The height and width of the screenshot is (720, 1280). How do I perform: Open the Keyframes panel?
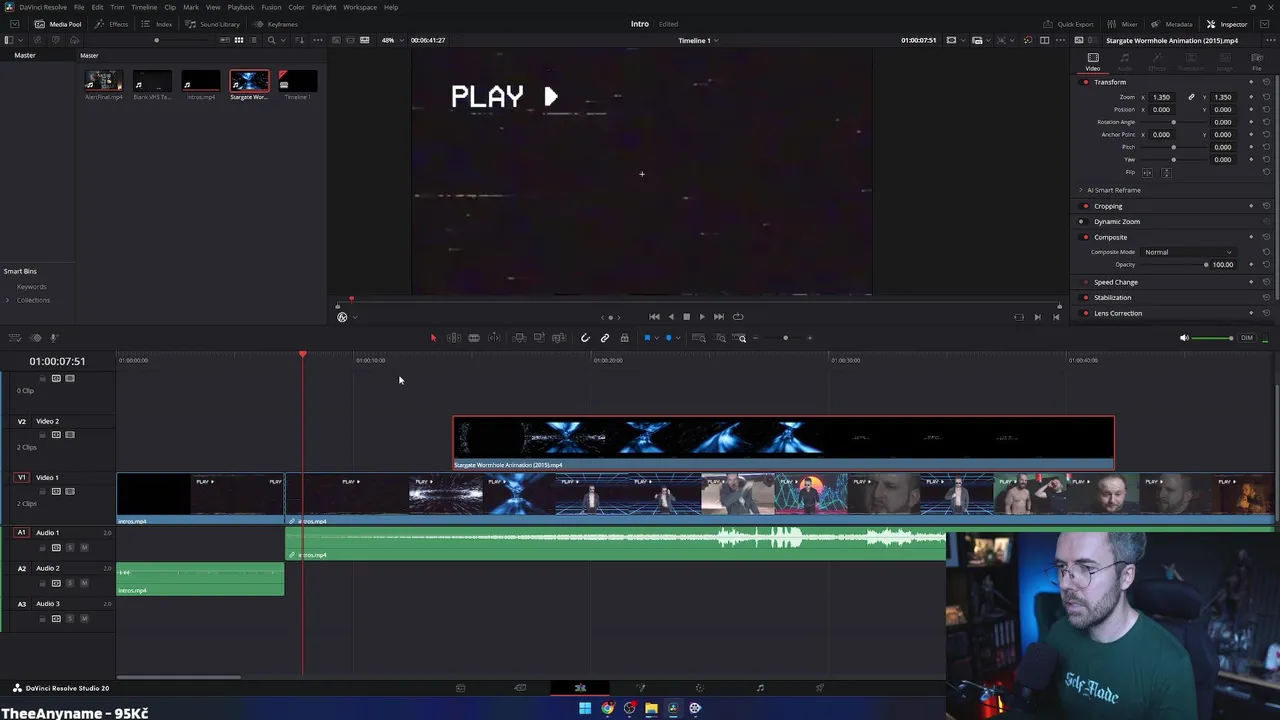276,24
